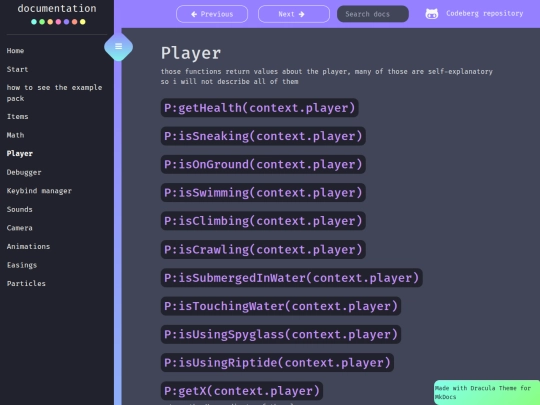Click the P:getHealth(context.player) code block

(260, 108)
